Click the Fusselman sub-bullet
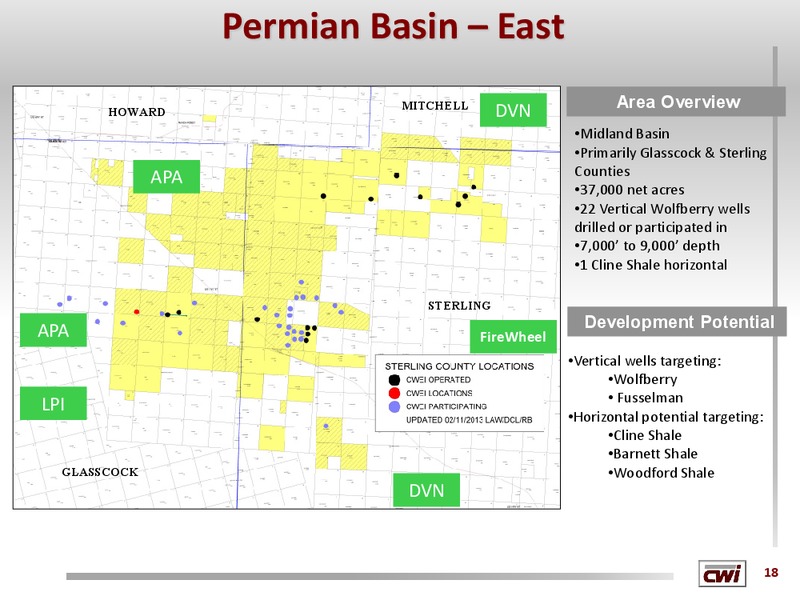 click(x=645, y=397)
